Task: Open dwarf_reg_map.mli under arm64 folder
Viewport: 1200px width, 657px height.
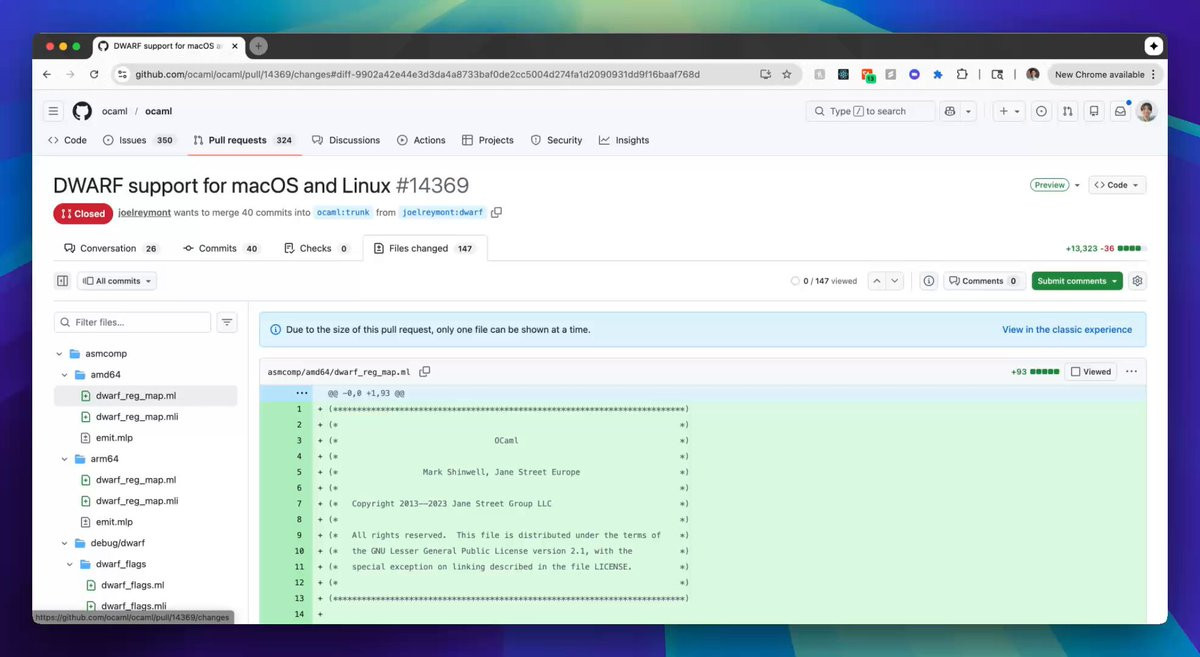Action: pos(136,501)
